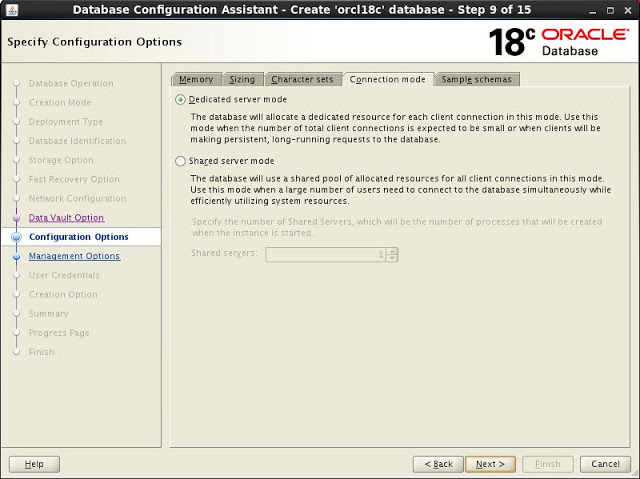640x479 pixels.
Task: Decrease Shared servers with down arrow
Action: [393, 258]
